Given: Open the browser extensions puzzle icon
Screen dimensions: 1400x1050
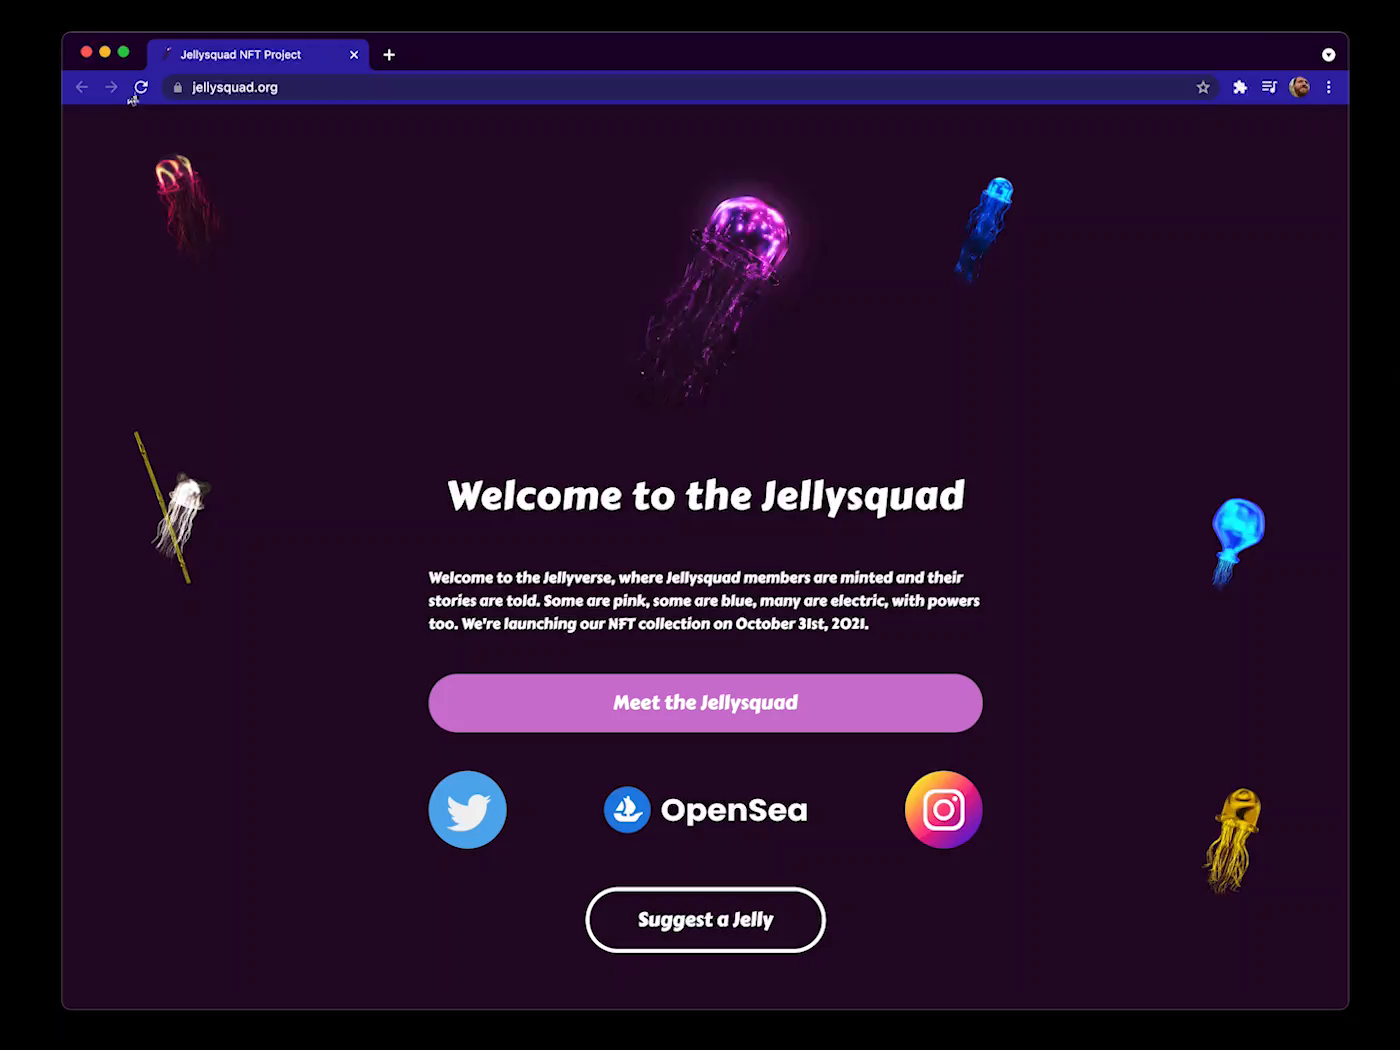Looking at the screenshot, I should click(x=1240, y=87).
